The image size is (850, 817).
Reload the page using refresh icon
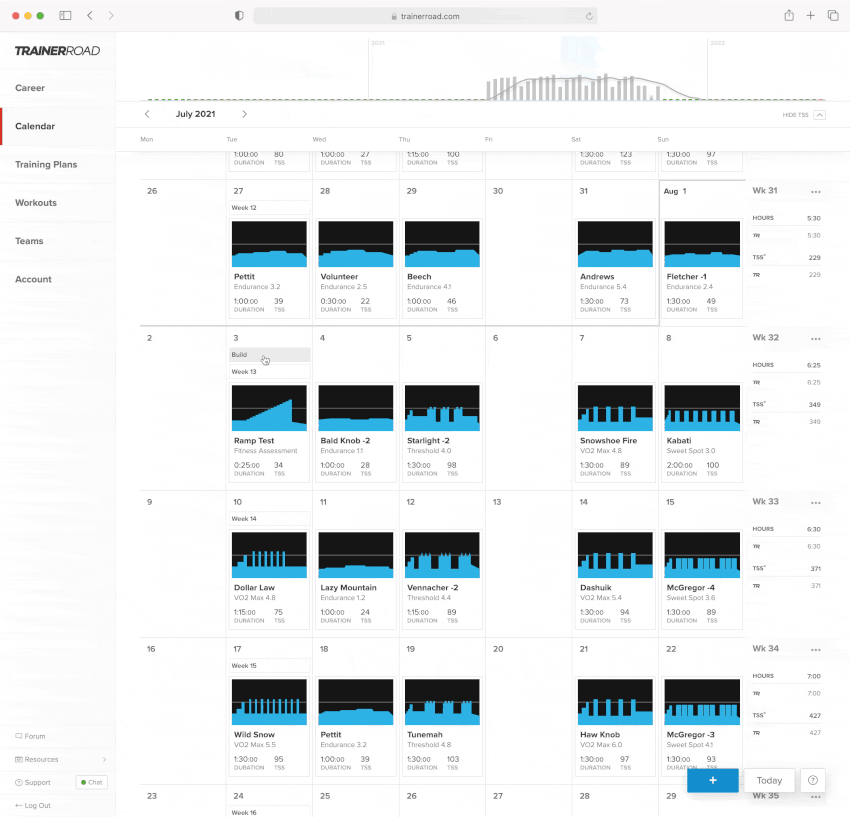click(x=589, y=16)
